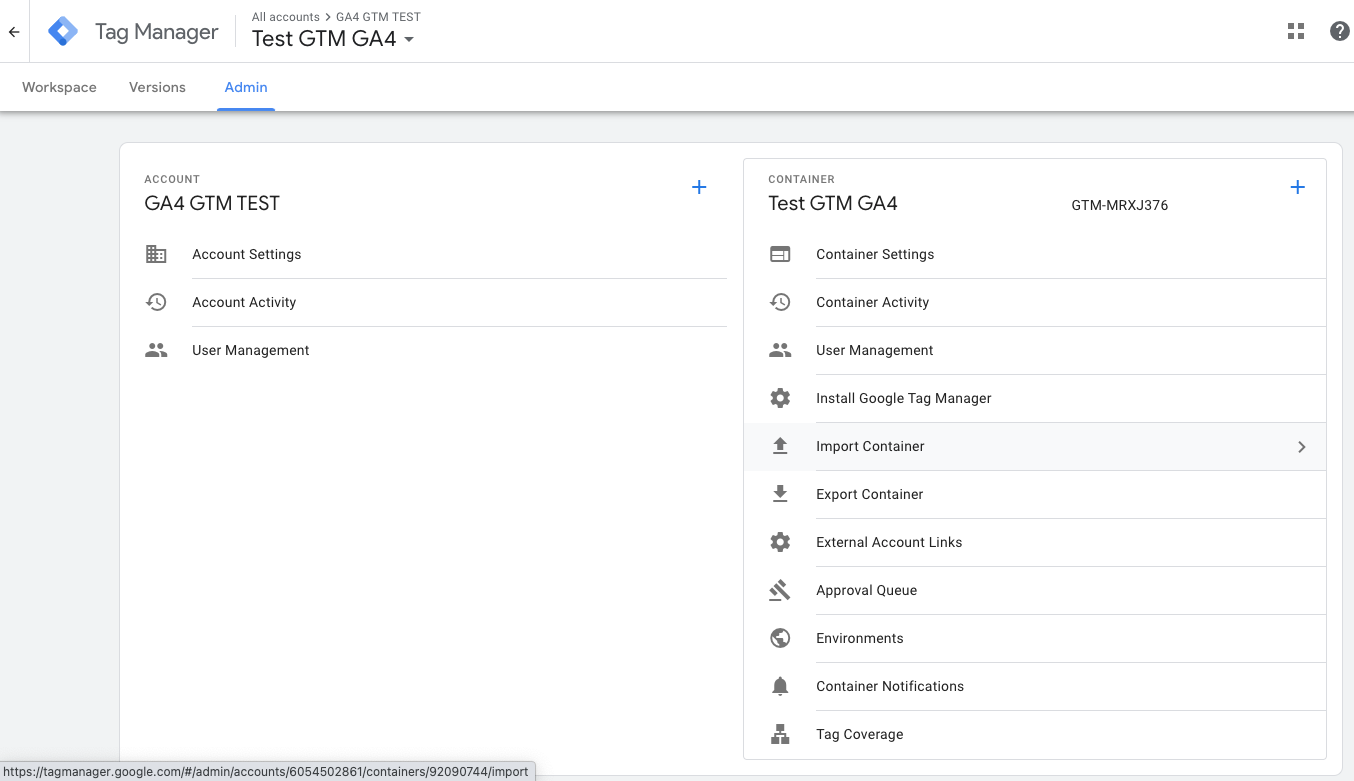Click the Environments globe icon
The image size is (1354, 781).
click(780, 638)
